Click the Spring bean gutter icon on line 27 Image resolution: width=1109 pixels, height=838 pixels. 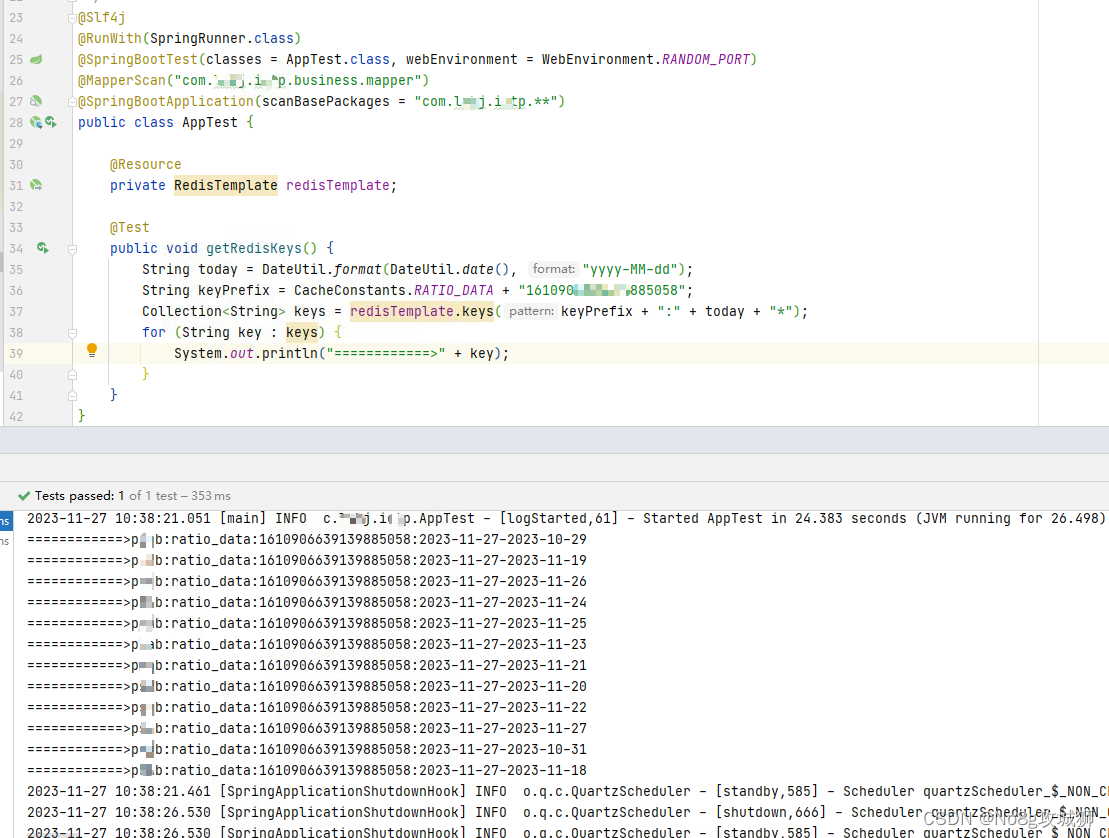click(35, 101)
